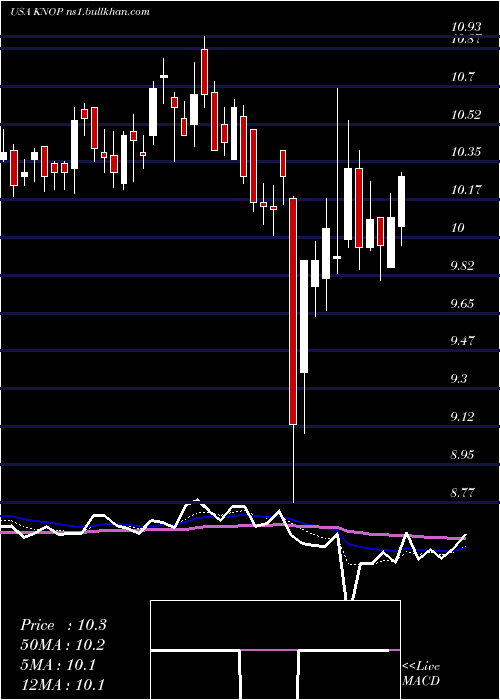Select the 10 price axis label
The width and height of the screenshot is (500, 700).
[x=458, y=229]
